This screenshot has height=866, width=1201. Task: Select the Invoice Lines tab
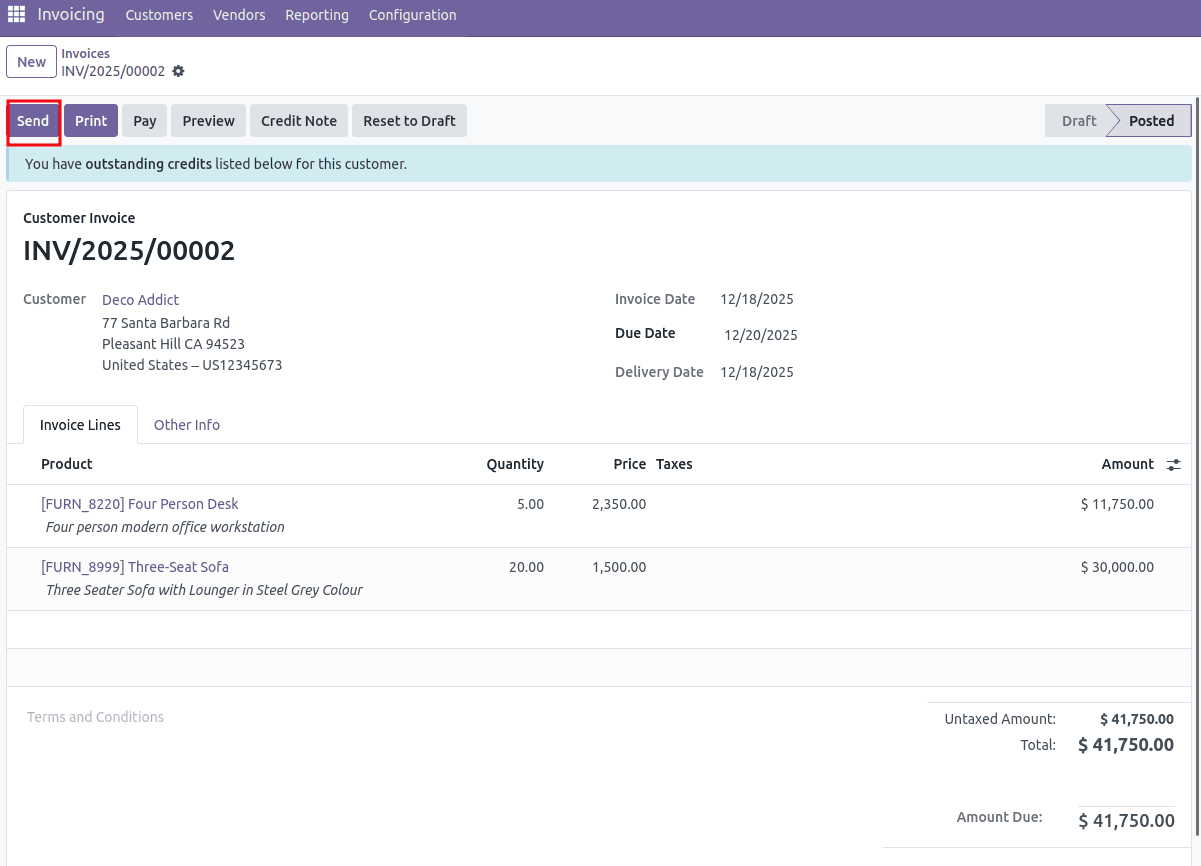coord(80,424)
